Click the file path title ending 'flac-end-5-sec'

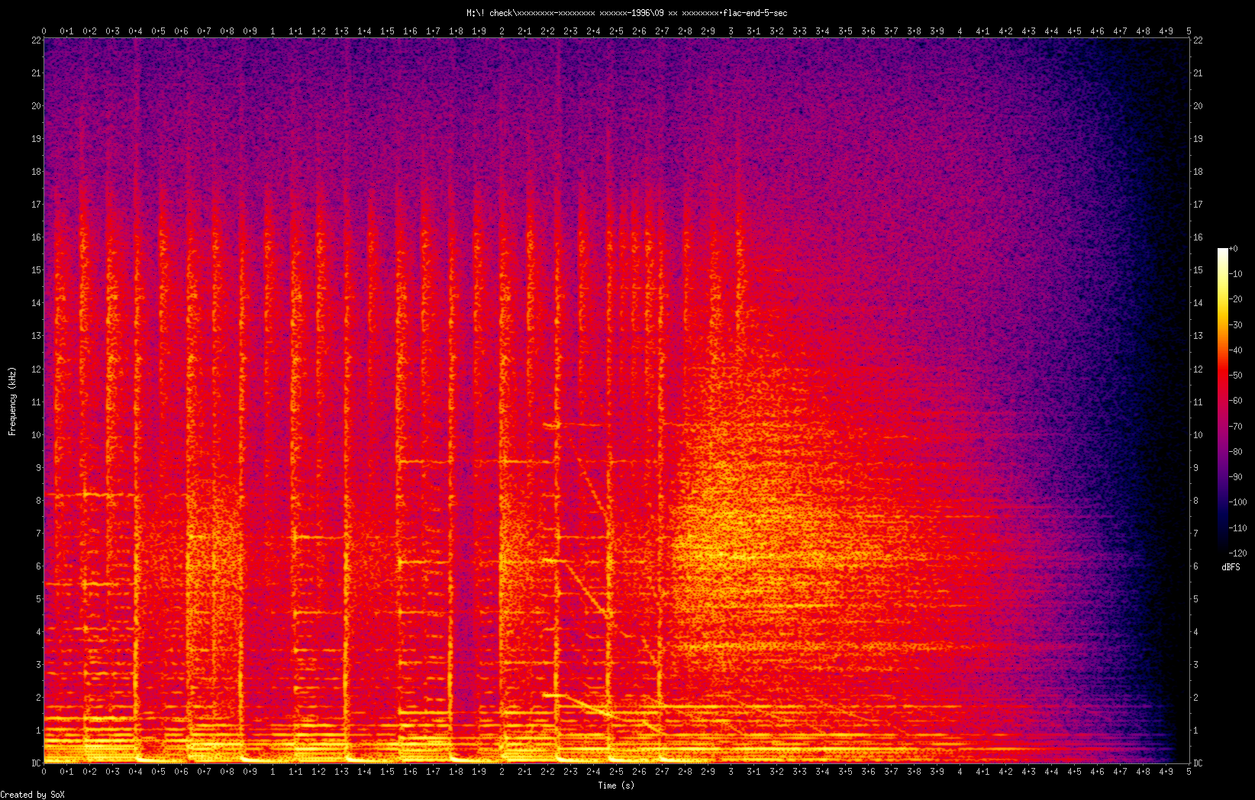click(627, 13)
